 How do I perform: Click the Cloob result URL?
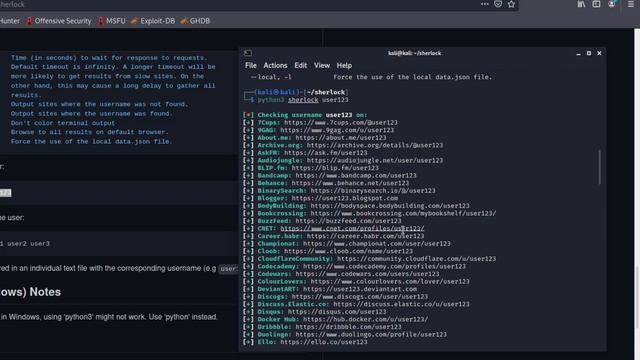tap(348, 251)
